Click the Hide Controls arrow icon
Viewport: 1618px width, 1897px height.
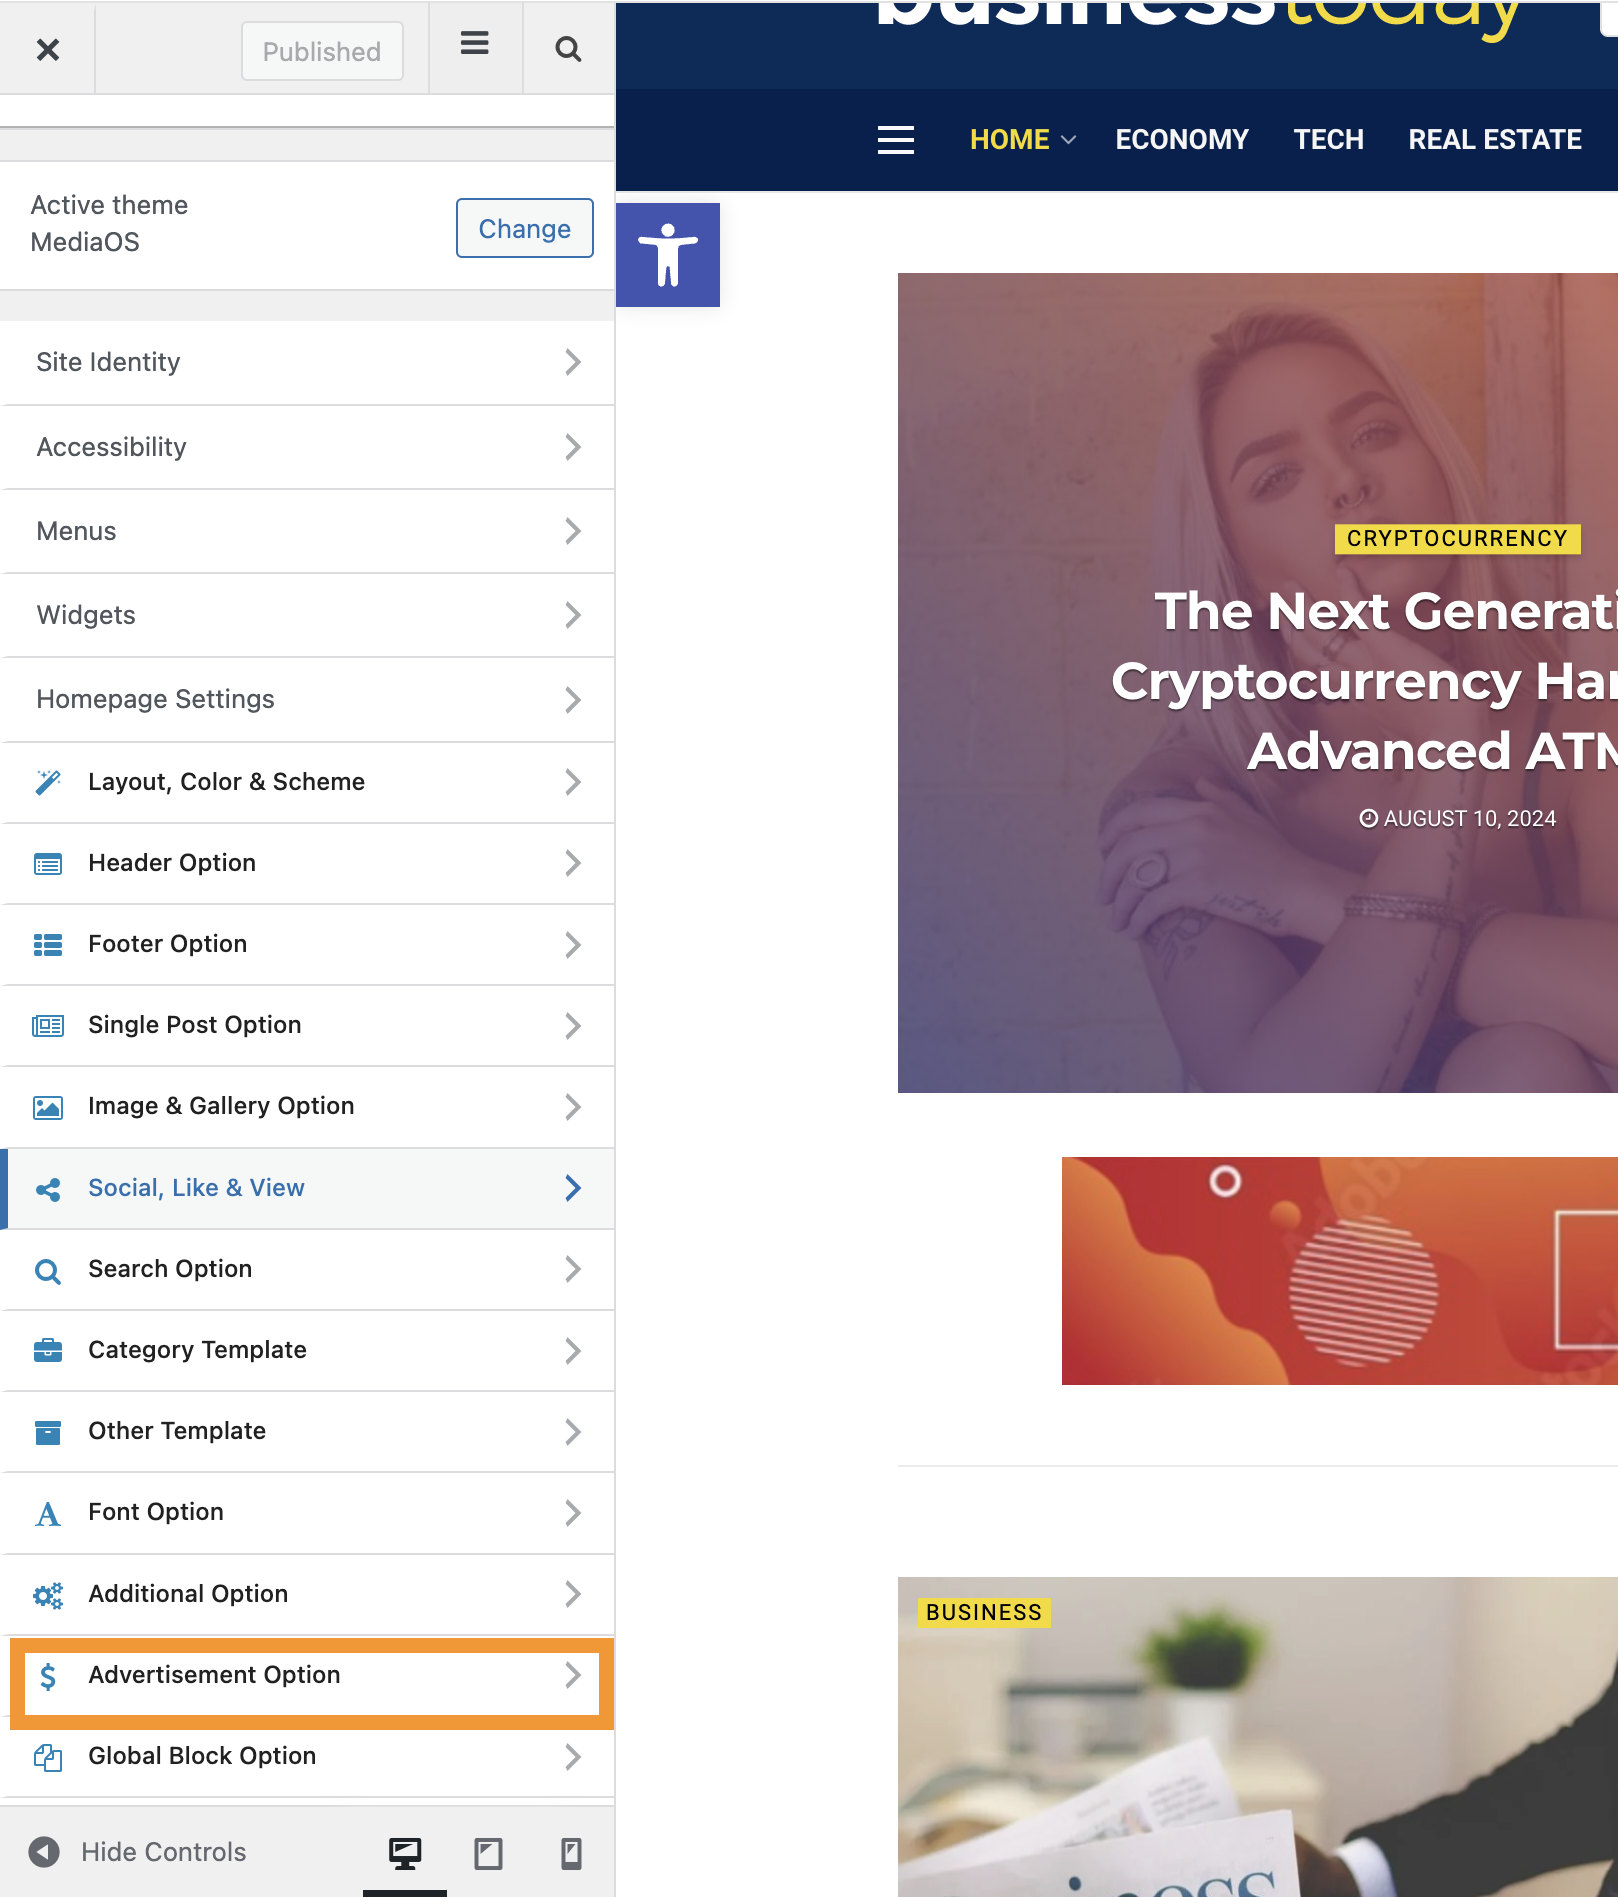43,1852
